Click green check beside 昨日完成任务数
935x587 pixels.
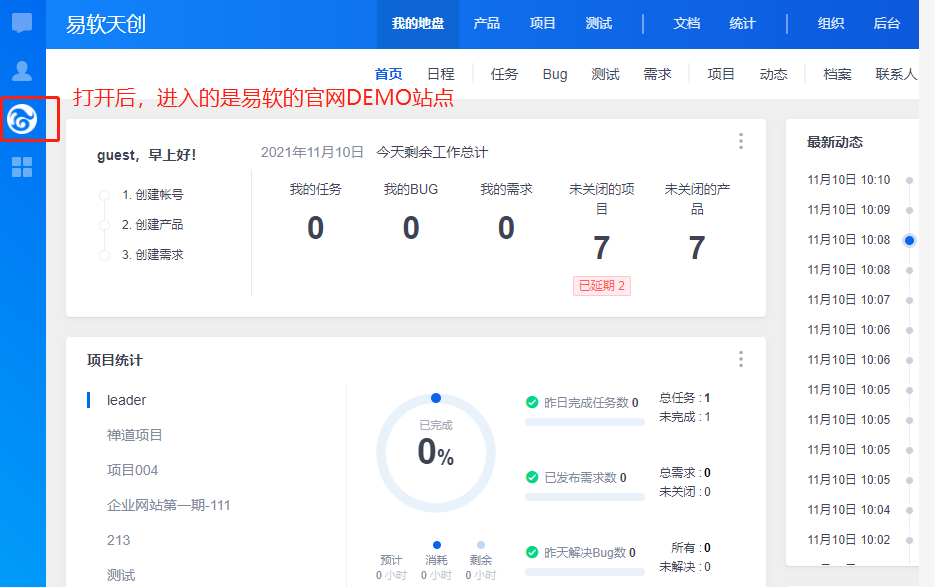[532, 402]
